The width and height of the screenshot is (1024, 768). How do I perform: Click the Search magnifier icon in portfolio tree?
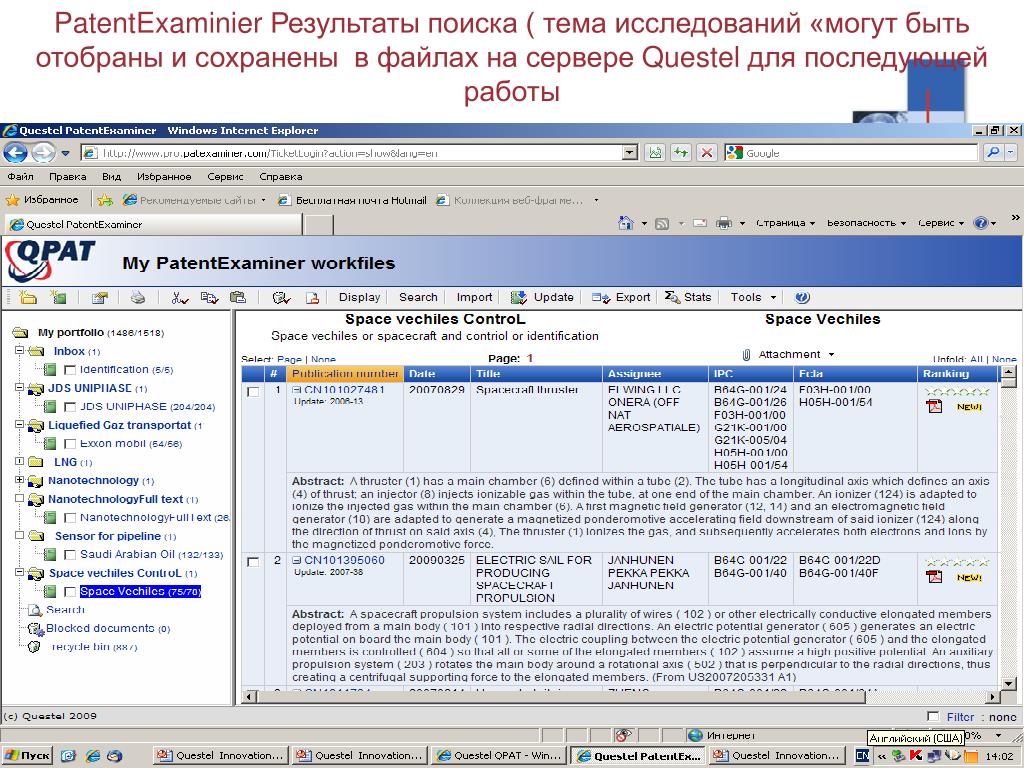(35, 610)
